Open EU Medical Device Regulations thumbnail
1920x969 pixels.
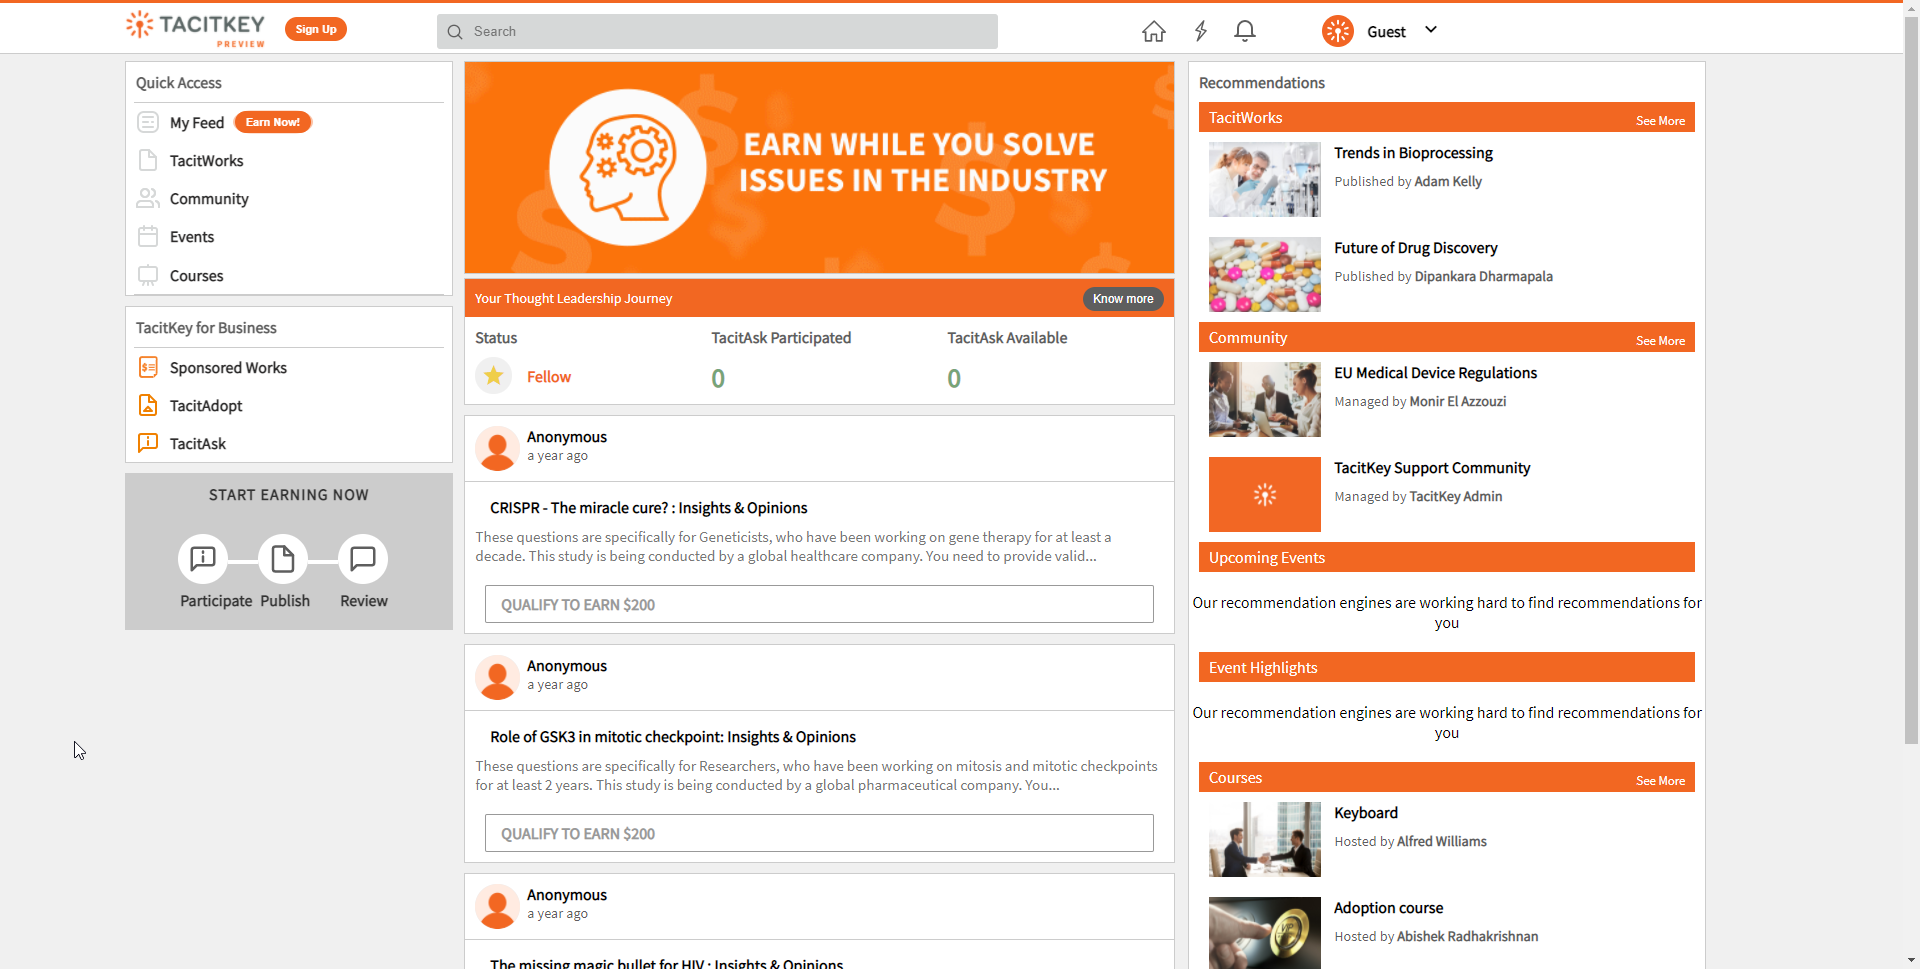coord(1265,399)
